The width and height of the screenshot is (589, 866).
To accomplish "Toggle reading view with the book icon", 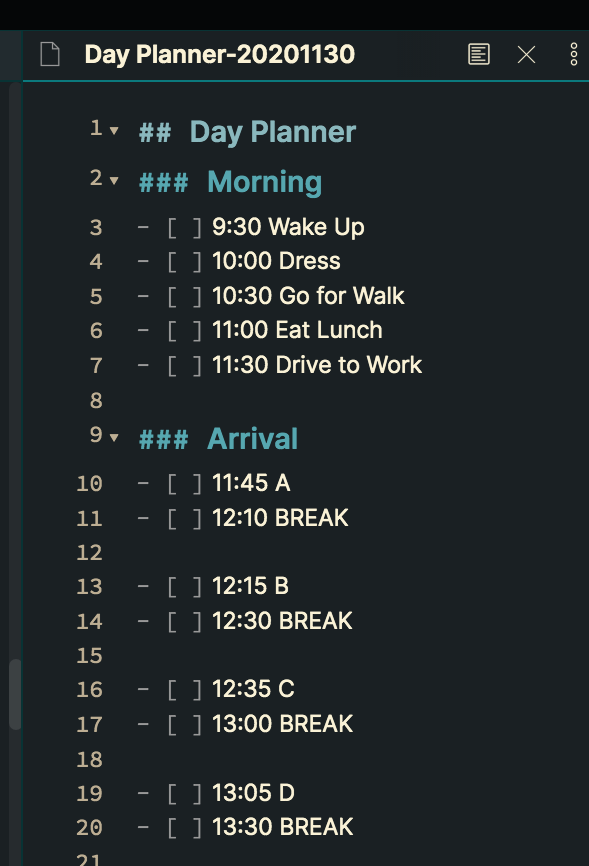I will coord(478,55).
